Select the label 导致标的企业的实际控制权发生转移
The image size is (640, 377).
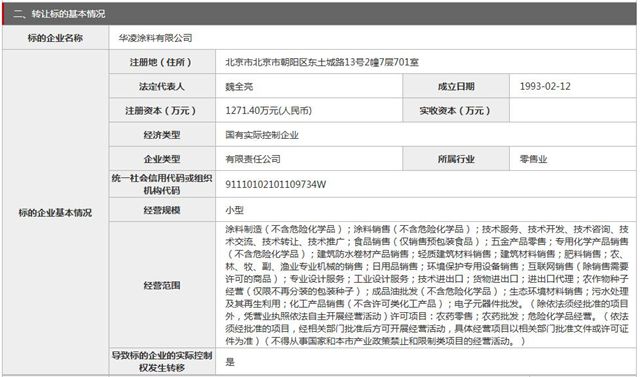click(162, 361)
